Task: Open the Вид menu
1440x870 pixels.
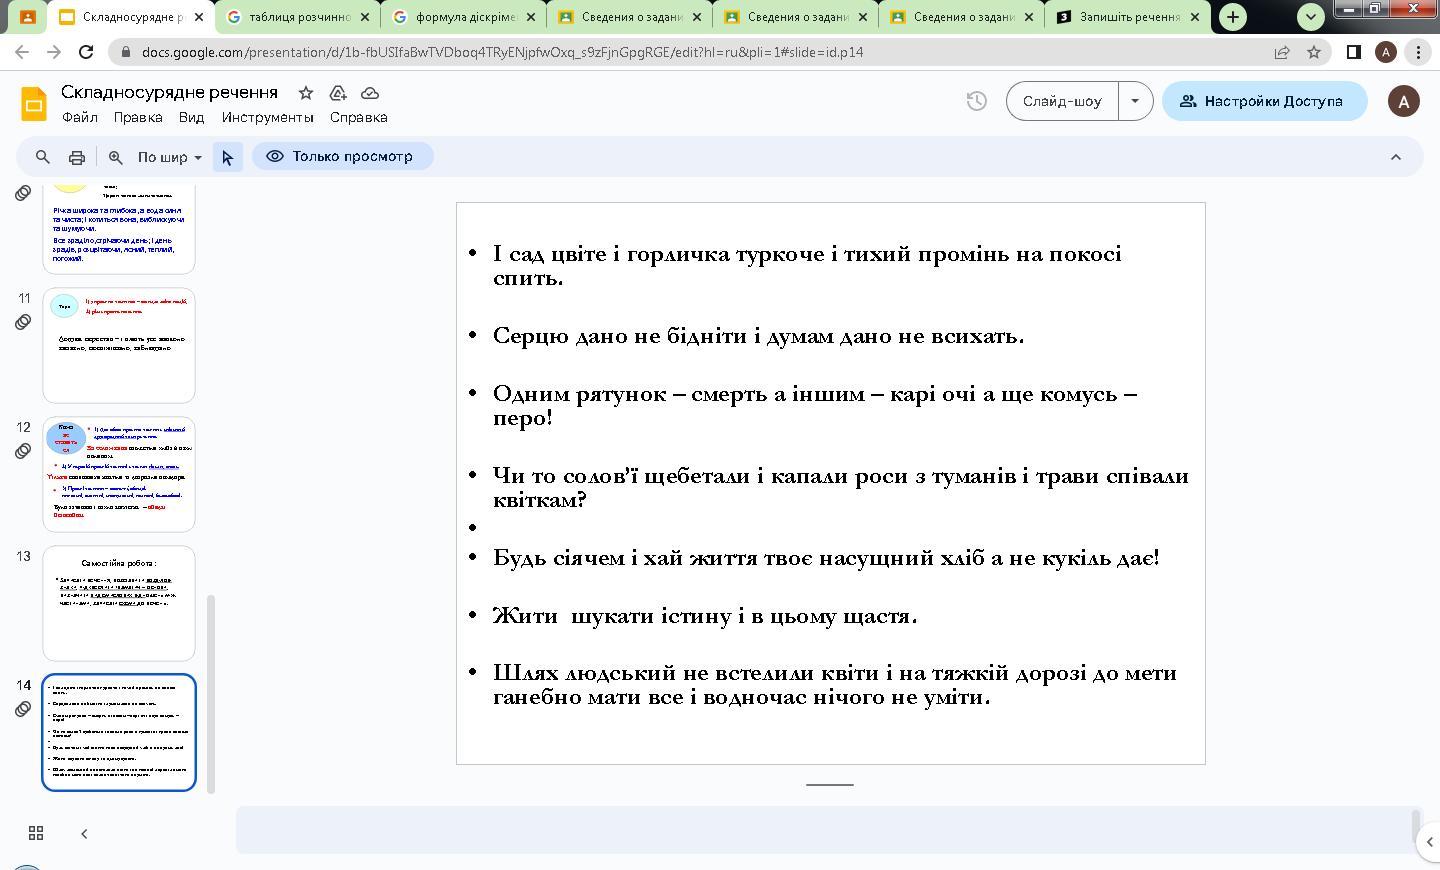Action: (191, 117)
